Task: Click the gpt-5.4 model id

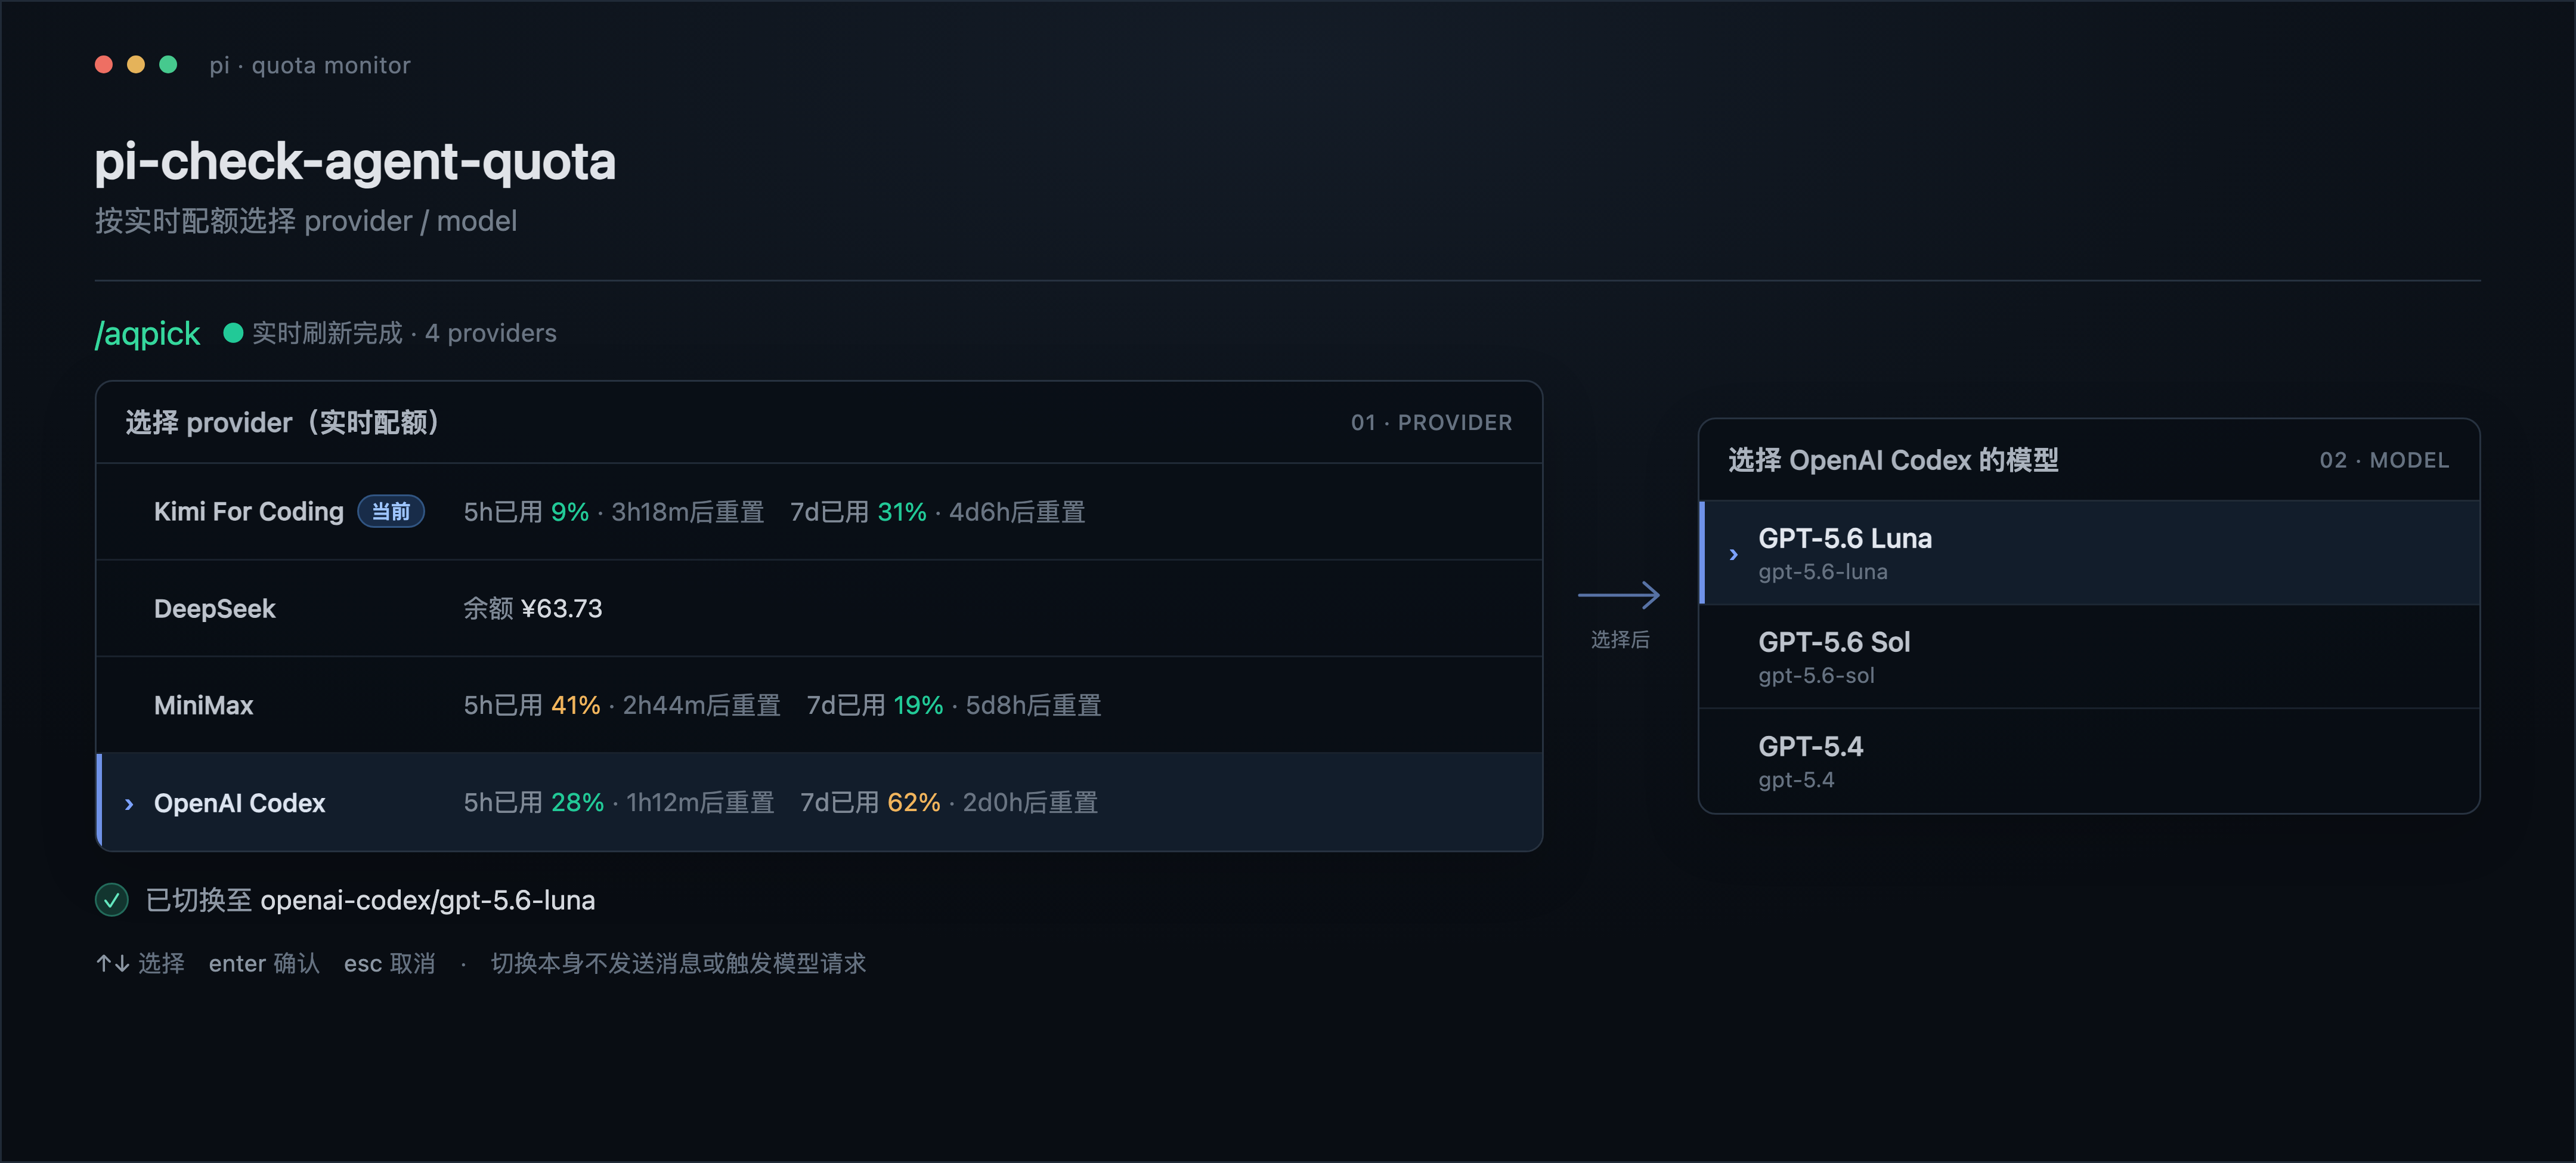Action: point(1796,780)
